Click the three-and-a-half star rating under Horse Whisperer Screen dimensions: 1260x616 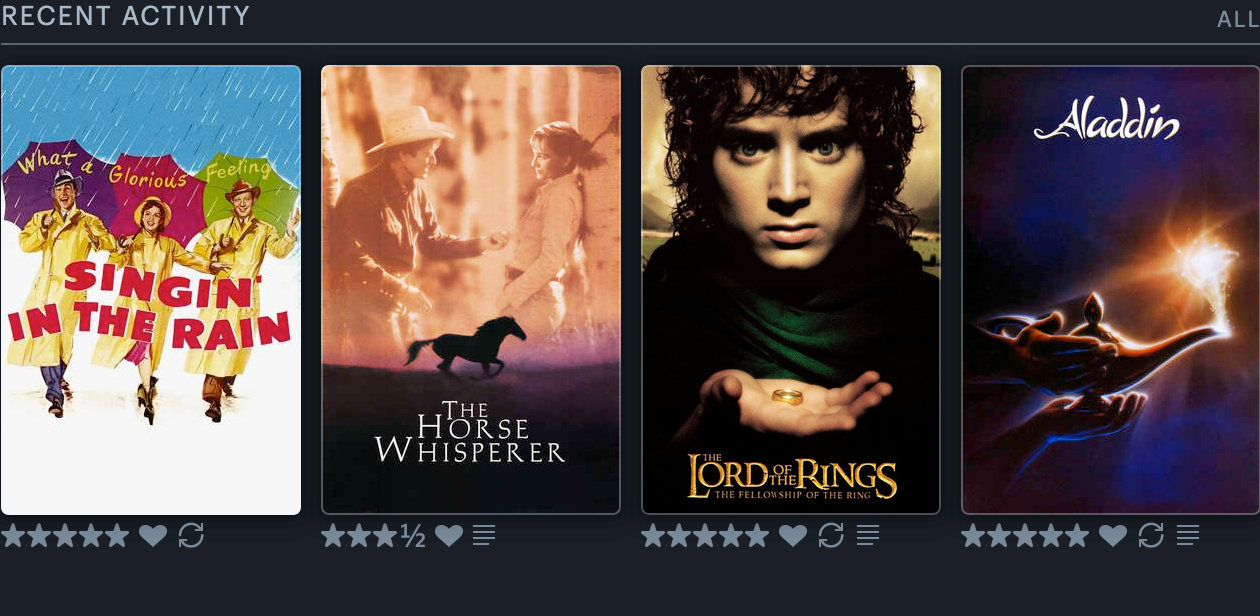click(374, 536)
